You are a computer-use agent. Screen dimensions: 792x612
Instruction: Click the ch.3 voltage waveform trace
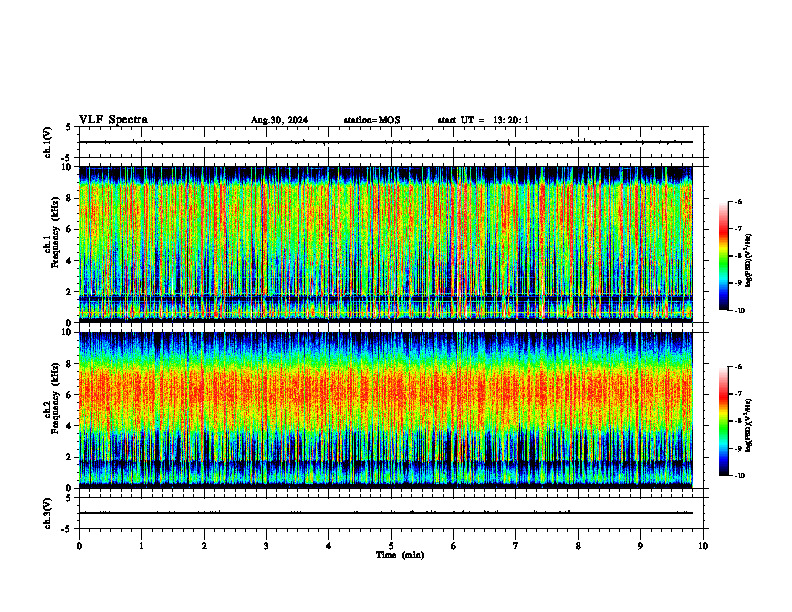pyautogui.click(x=386, y=513)
